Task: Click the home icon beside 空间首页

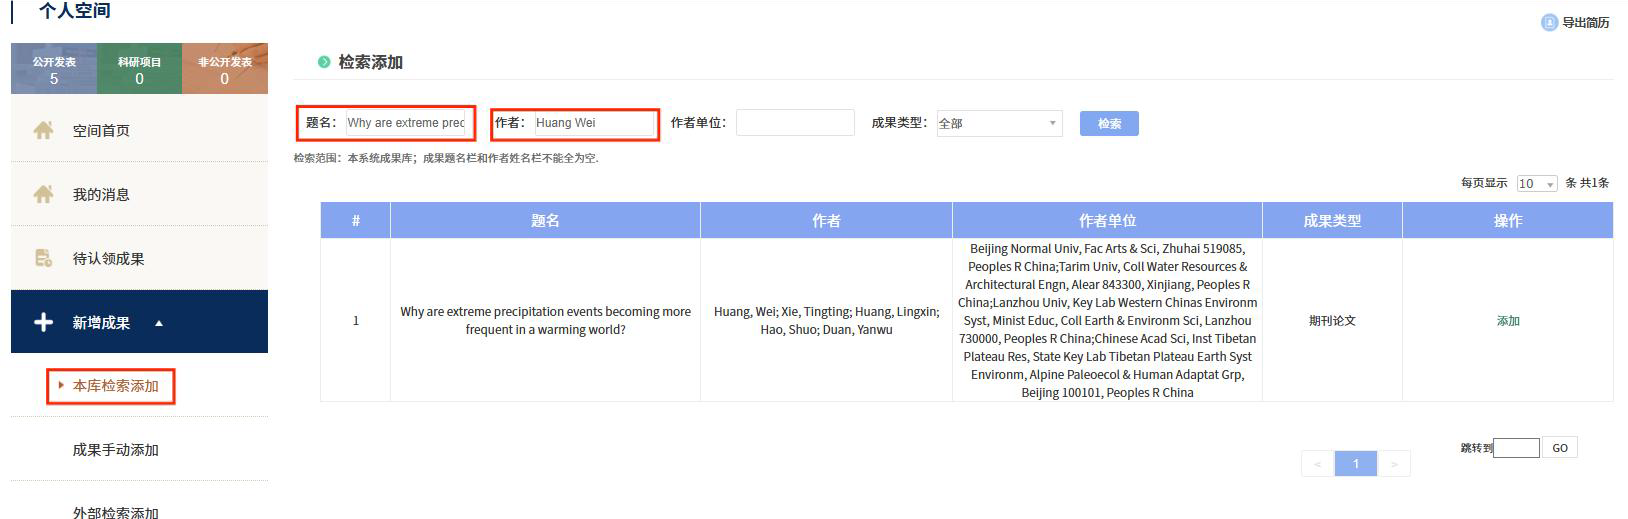Action: point(43,130)
